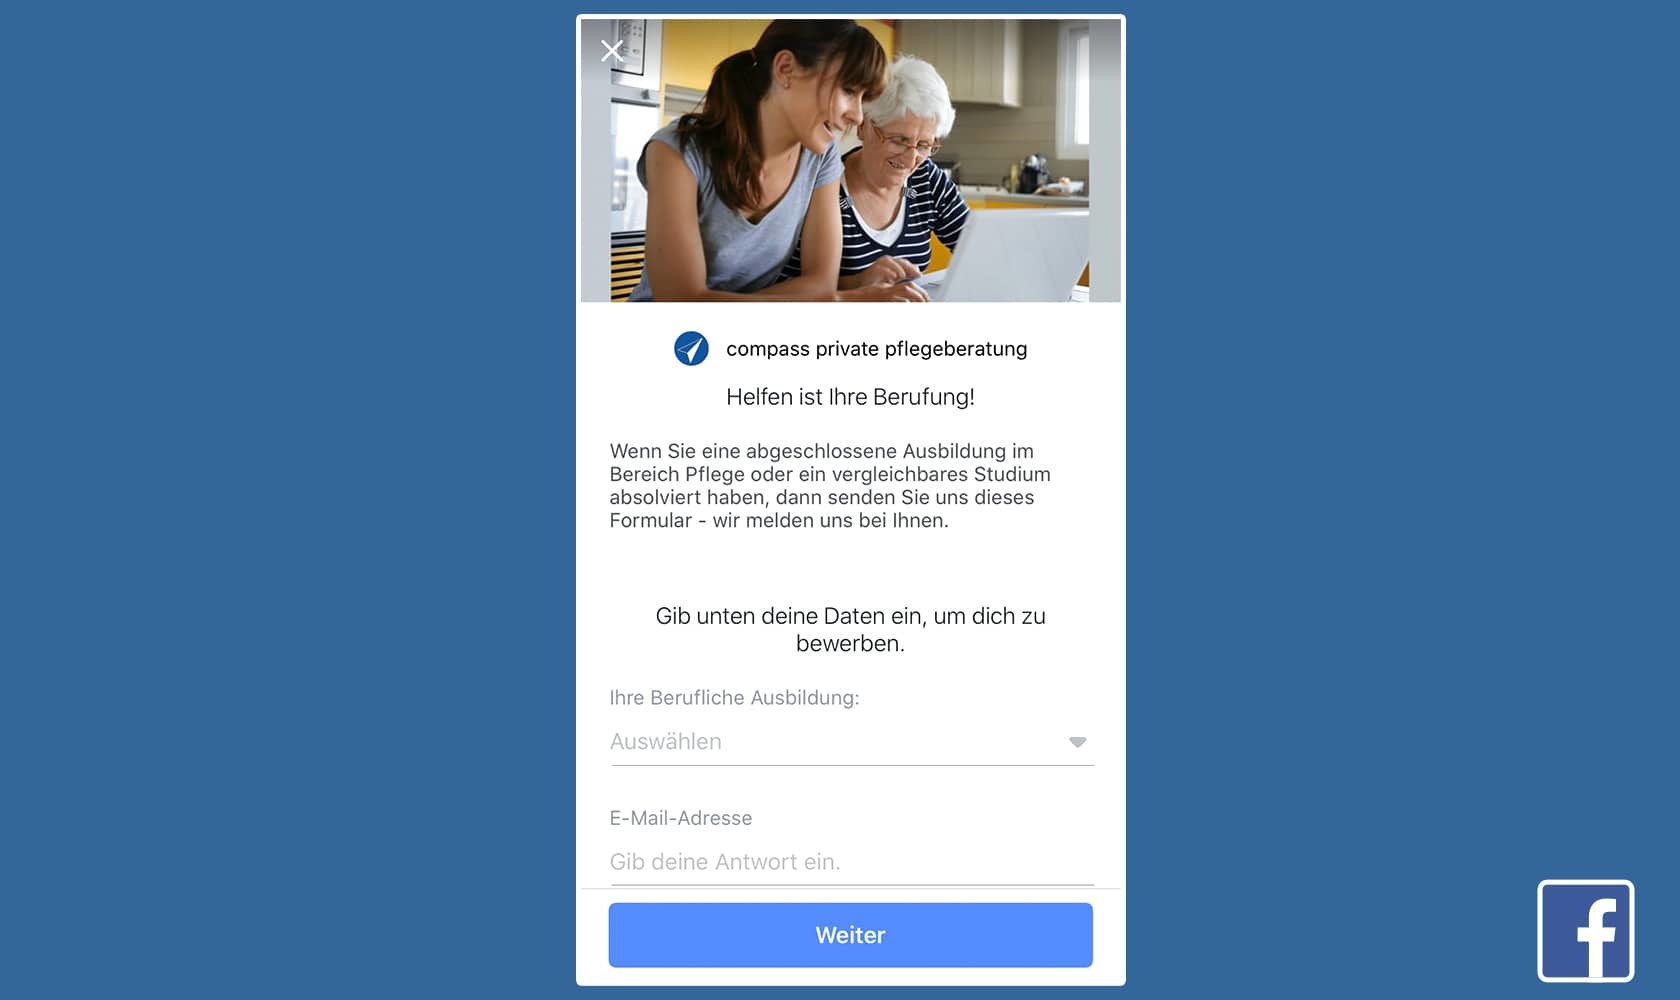Click the E-Mail-Adresse field label

point(680,818)
